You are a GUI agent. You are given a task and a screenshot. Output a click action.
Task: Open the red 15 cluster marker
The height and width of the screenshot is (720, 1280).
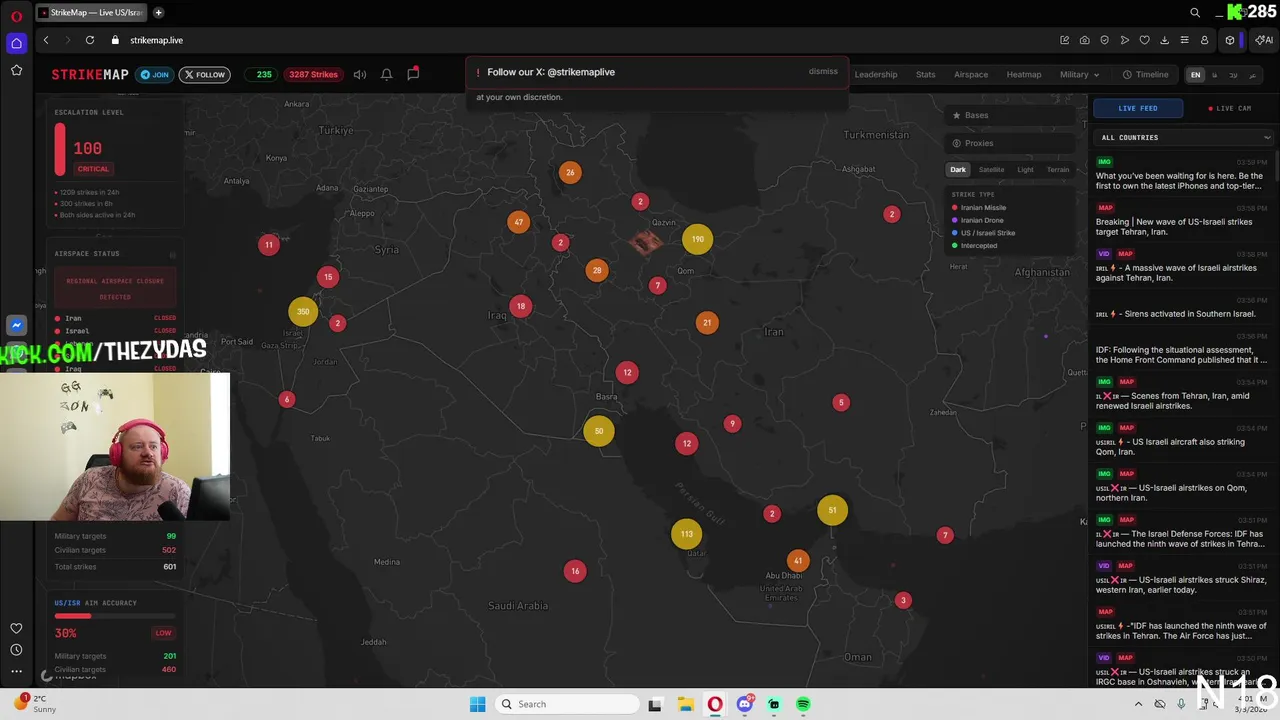328,277
